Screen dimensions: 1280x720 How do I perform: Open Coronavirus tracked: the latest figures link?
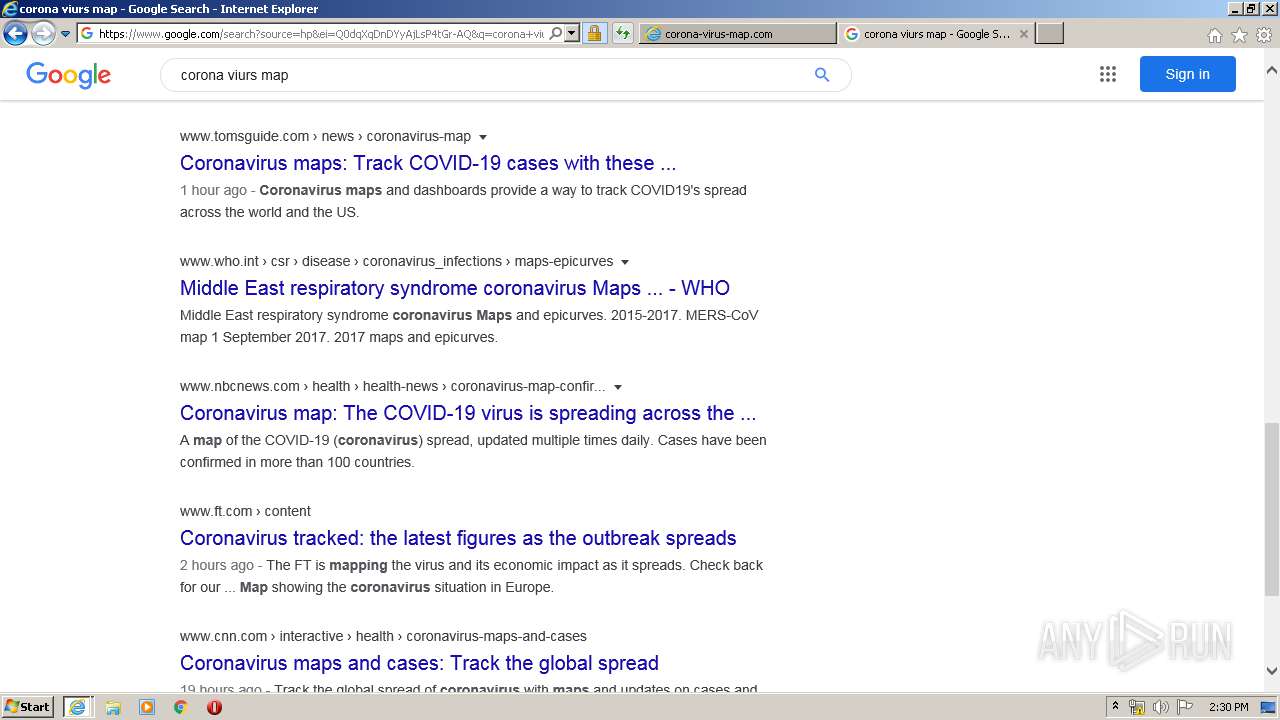458,538
